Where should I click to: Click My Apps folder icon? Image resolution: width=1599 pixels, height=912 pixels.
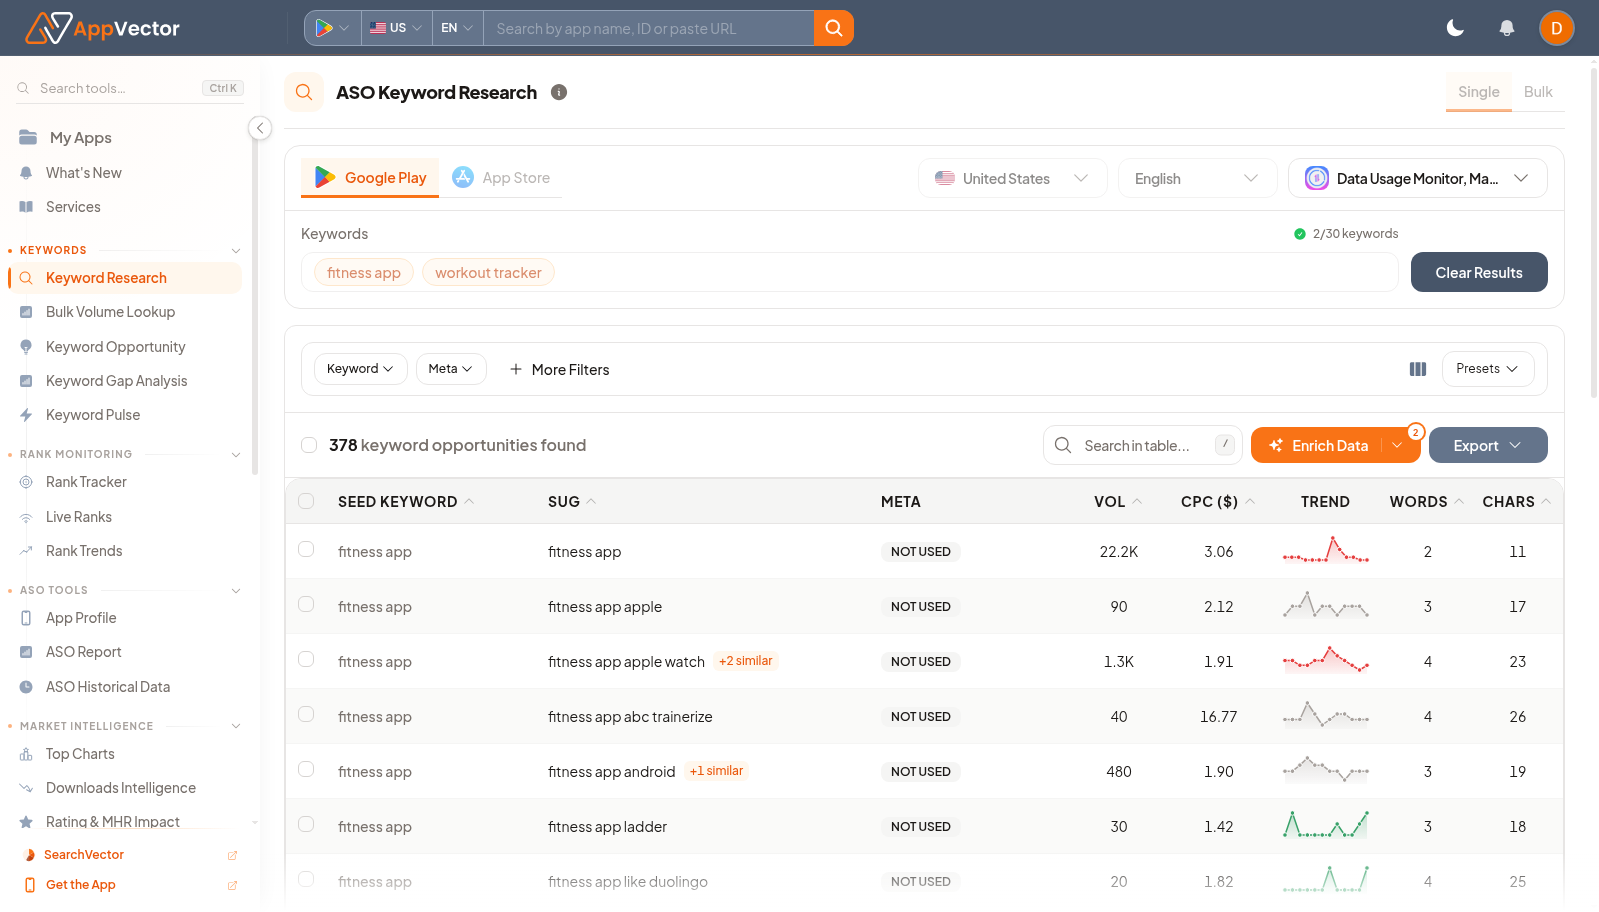28,137
